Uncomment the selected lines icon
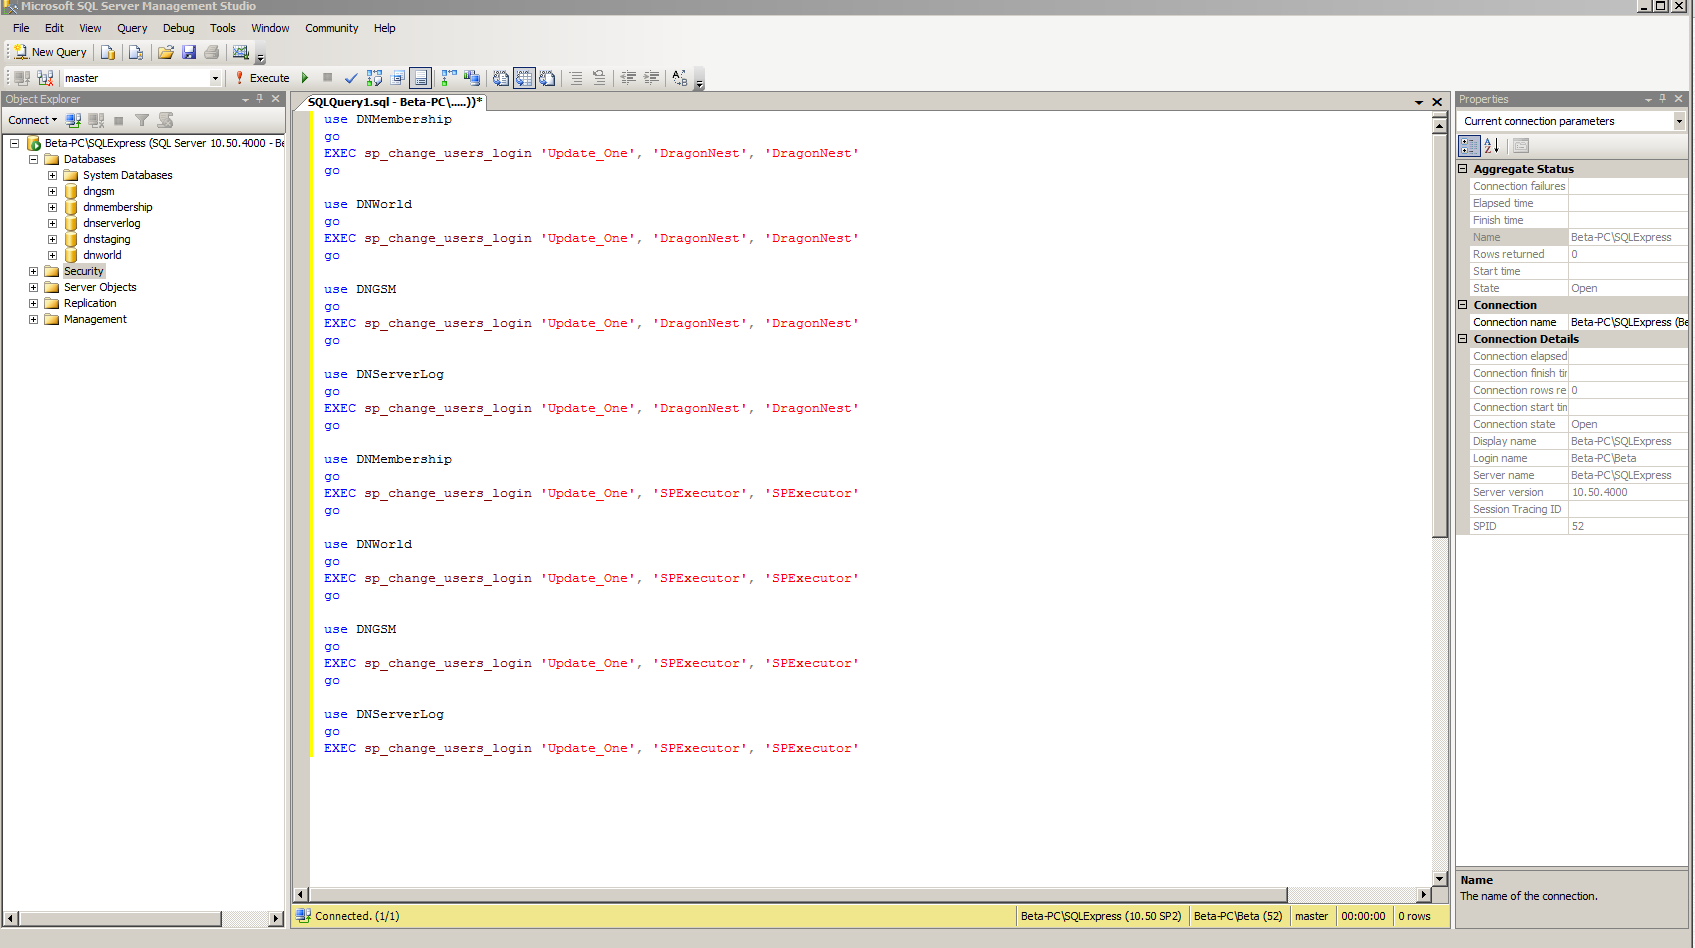 [598, 78]
